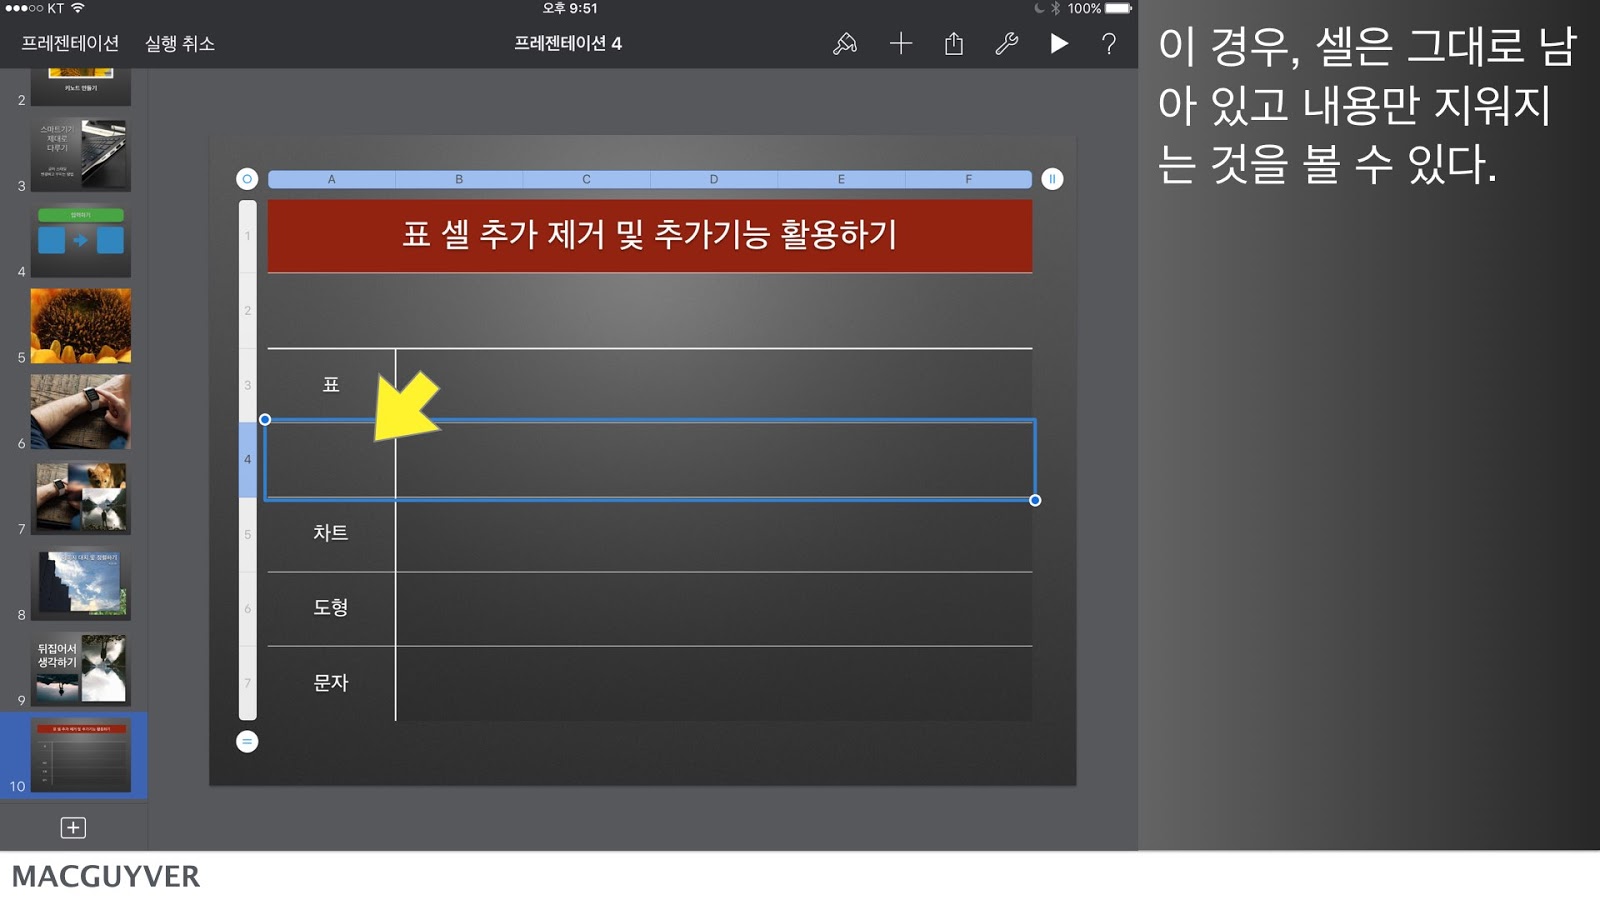The width and height of the screenshot is (1600, 900).
Task: Select column A header
Action: click(x=332, y=179)
